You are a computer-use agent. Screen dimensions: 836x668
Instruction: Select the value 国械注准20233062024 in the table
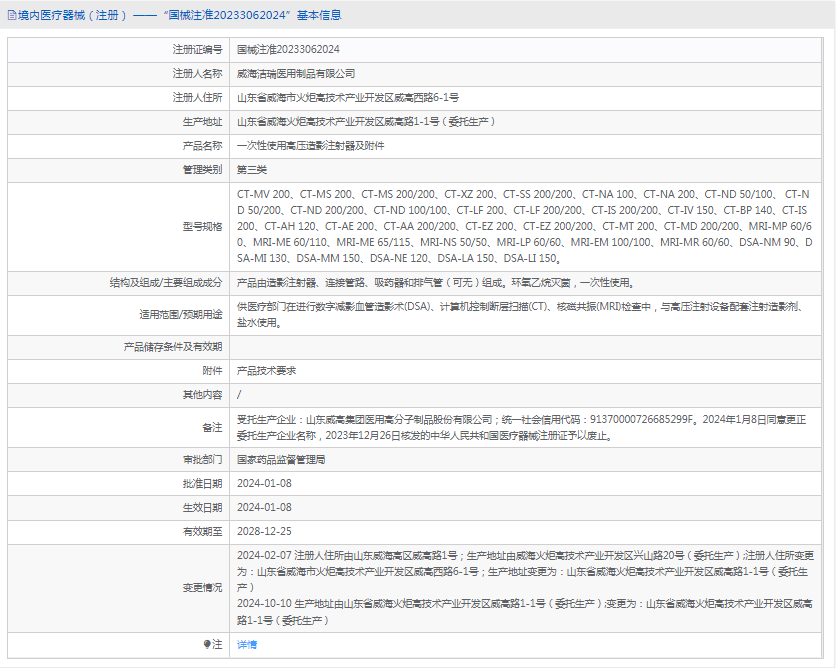(x=288, y=50)
